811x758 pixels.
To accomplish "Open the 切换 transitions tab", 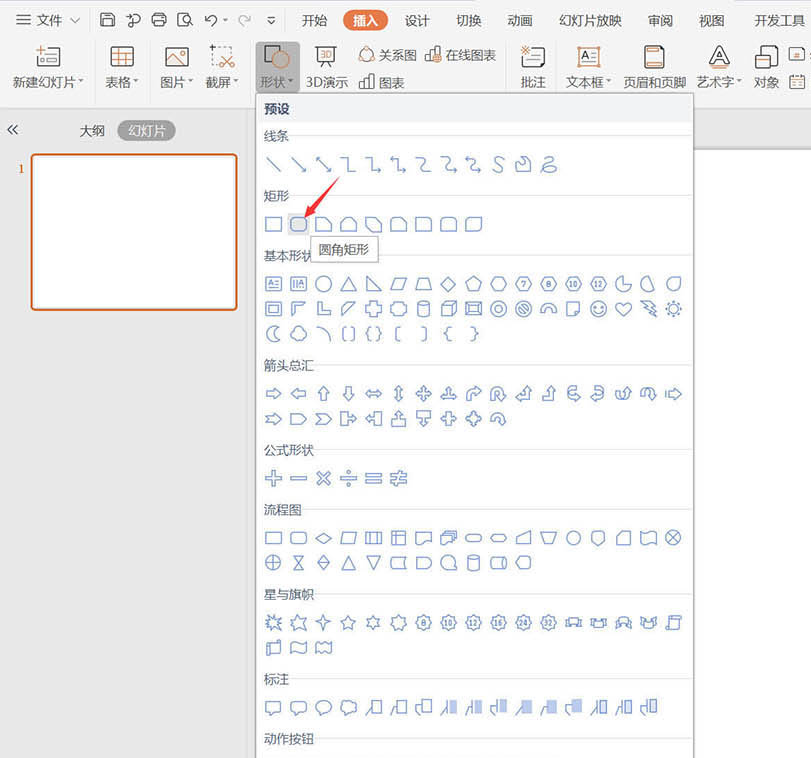I will pos(469,21).
